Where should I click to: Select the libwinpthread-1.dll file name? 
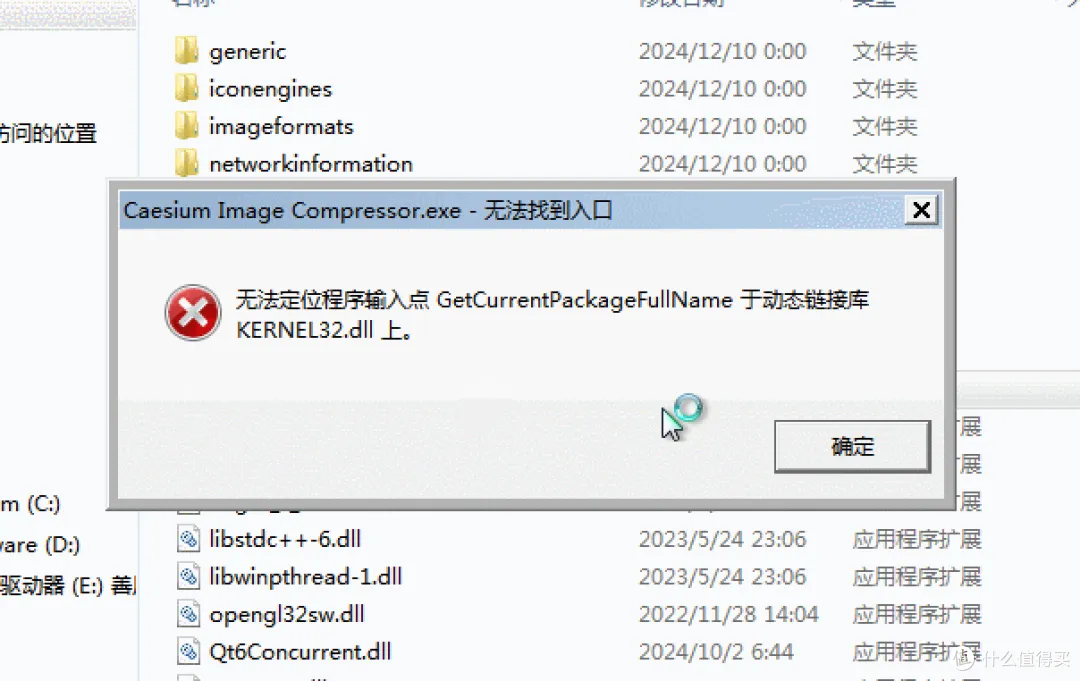[x=306, y=576]
